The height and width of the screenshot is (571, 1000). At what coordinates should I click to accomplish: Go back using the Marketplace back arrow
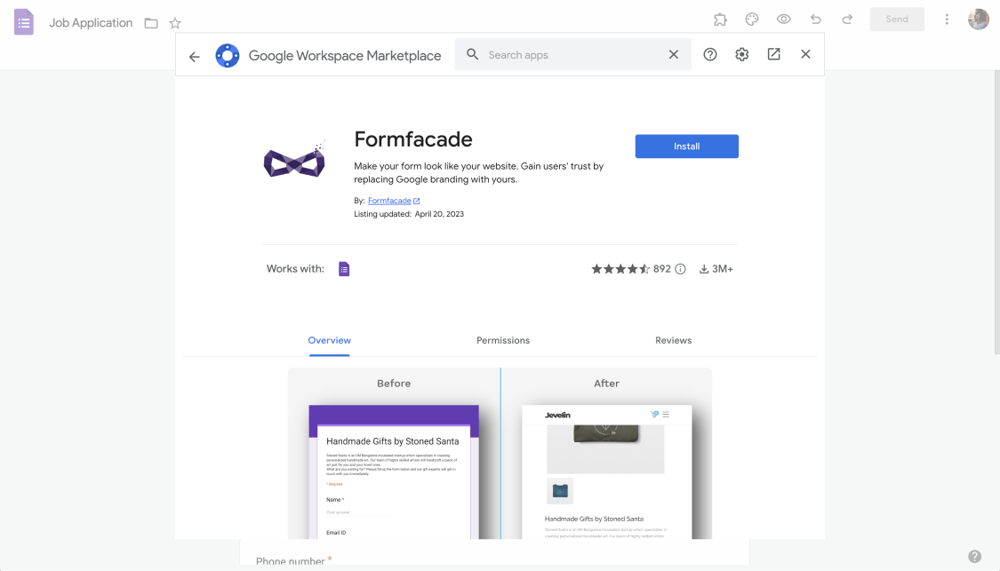194,56
